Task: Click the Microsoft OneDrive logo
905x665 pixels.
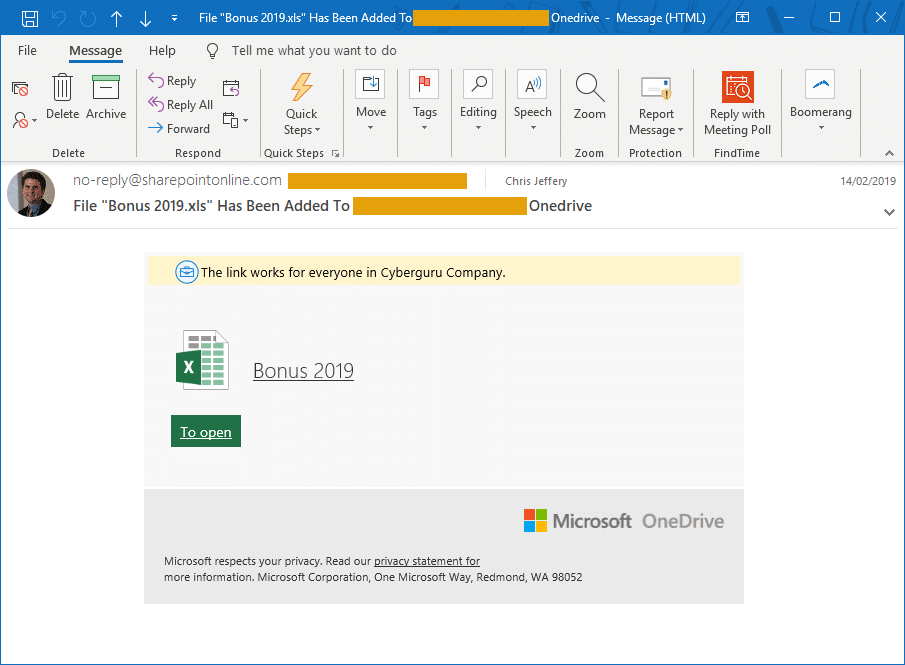Action: coord(623,521)
